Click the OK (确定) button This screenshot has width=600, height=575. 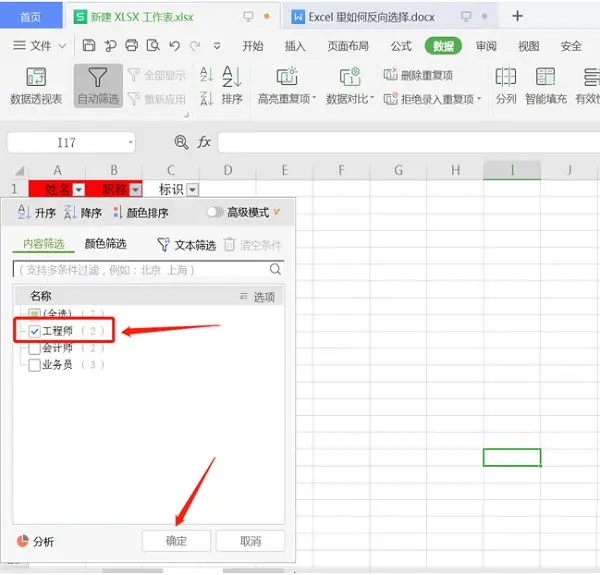[176, 541]
